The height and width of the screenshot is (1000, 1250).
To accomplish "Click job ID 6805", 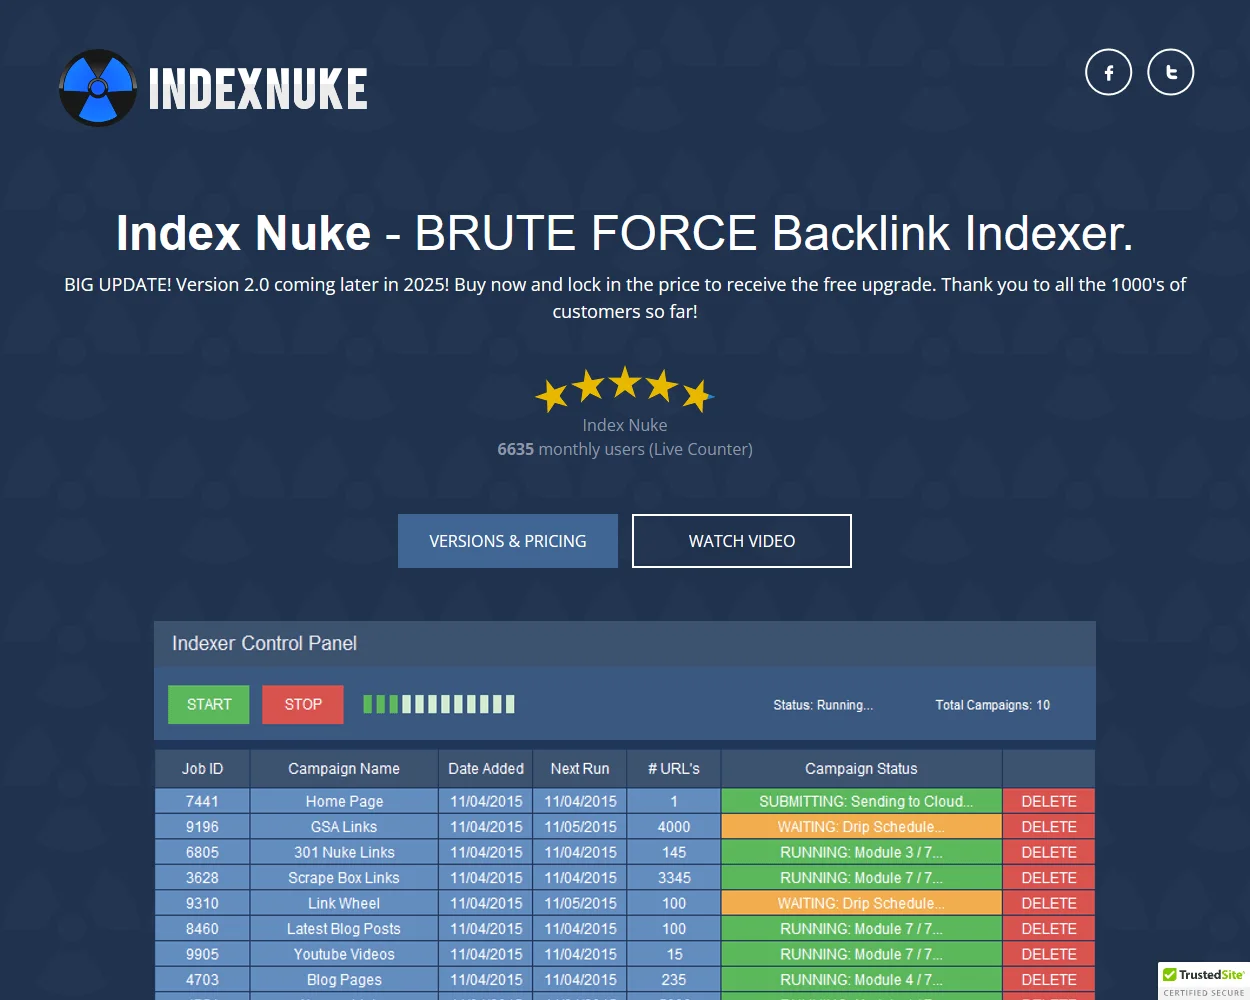I will point(202,852).
